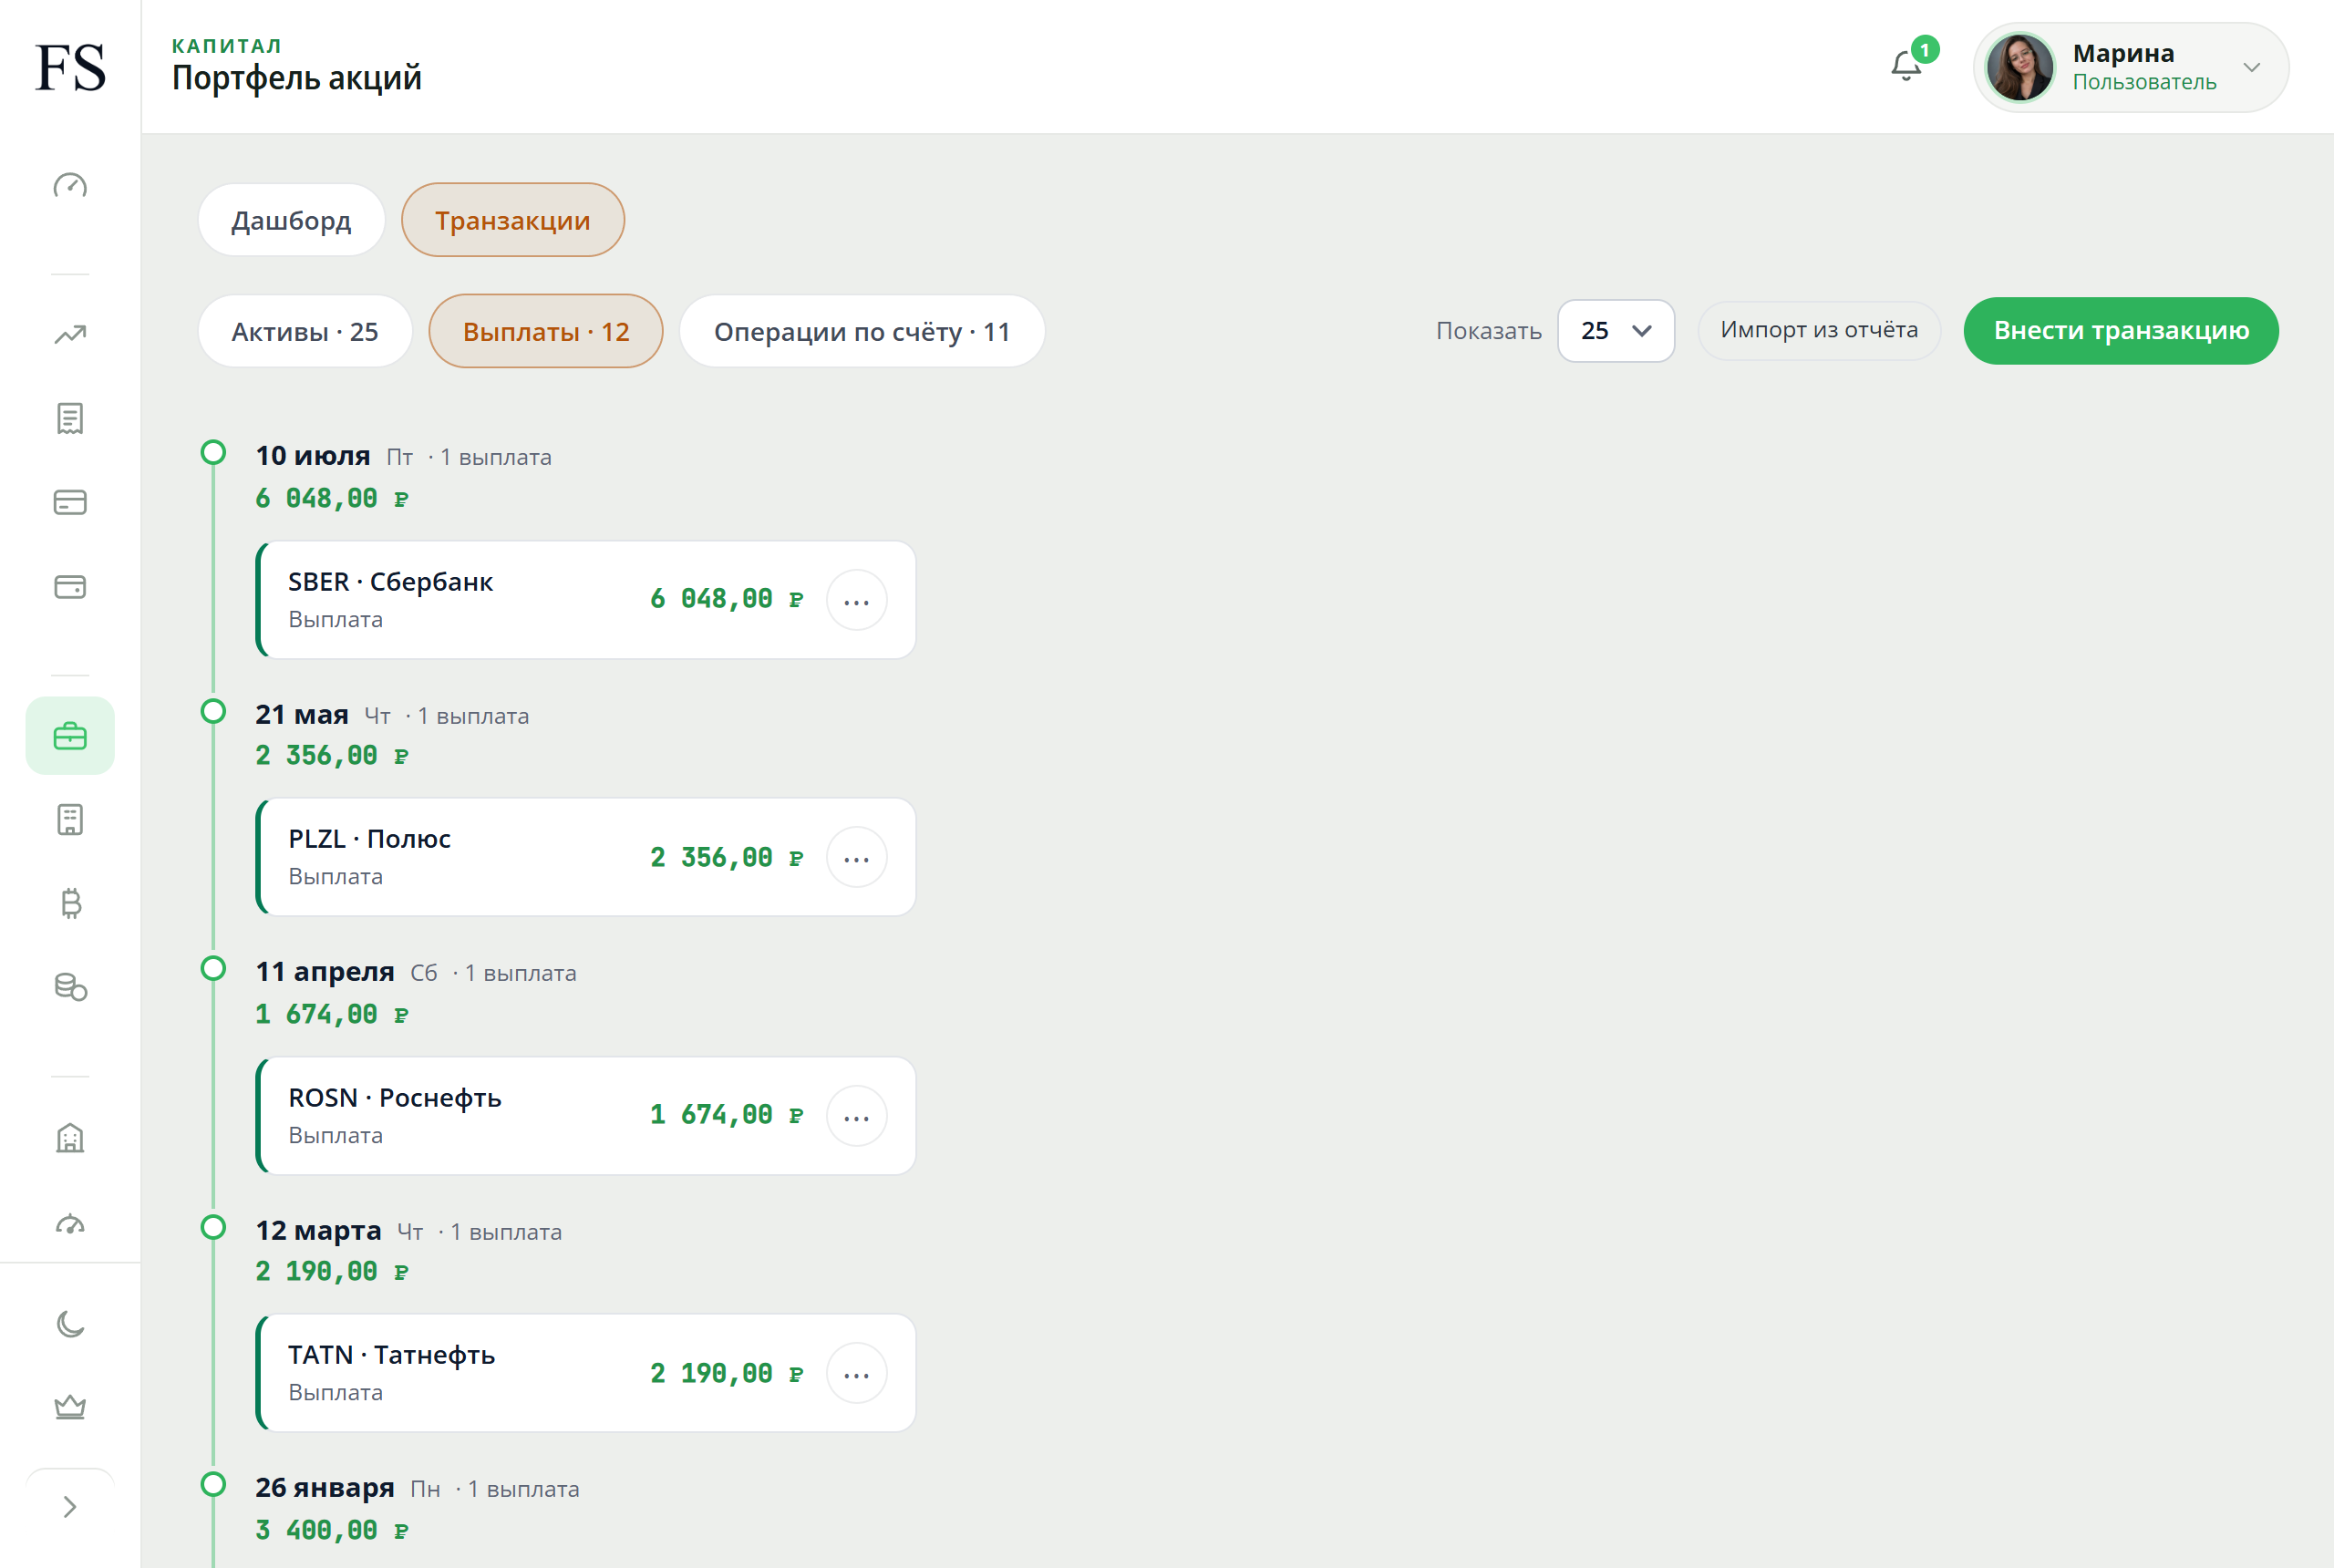
Task: Open the building real estate sidebar icon
Action: [70, 1138]
